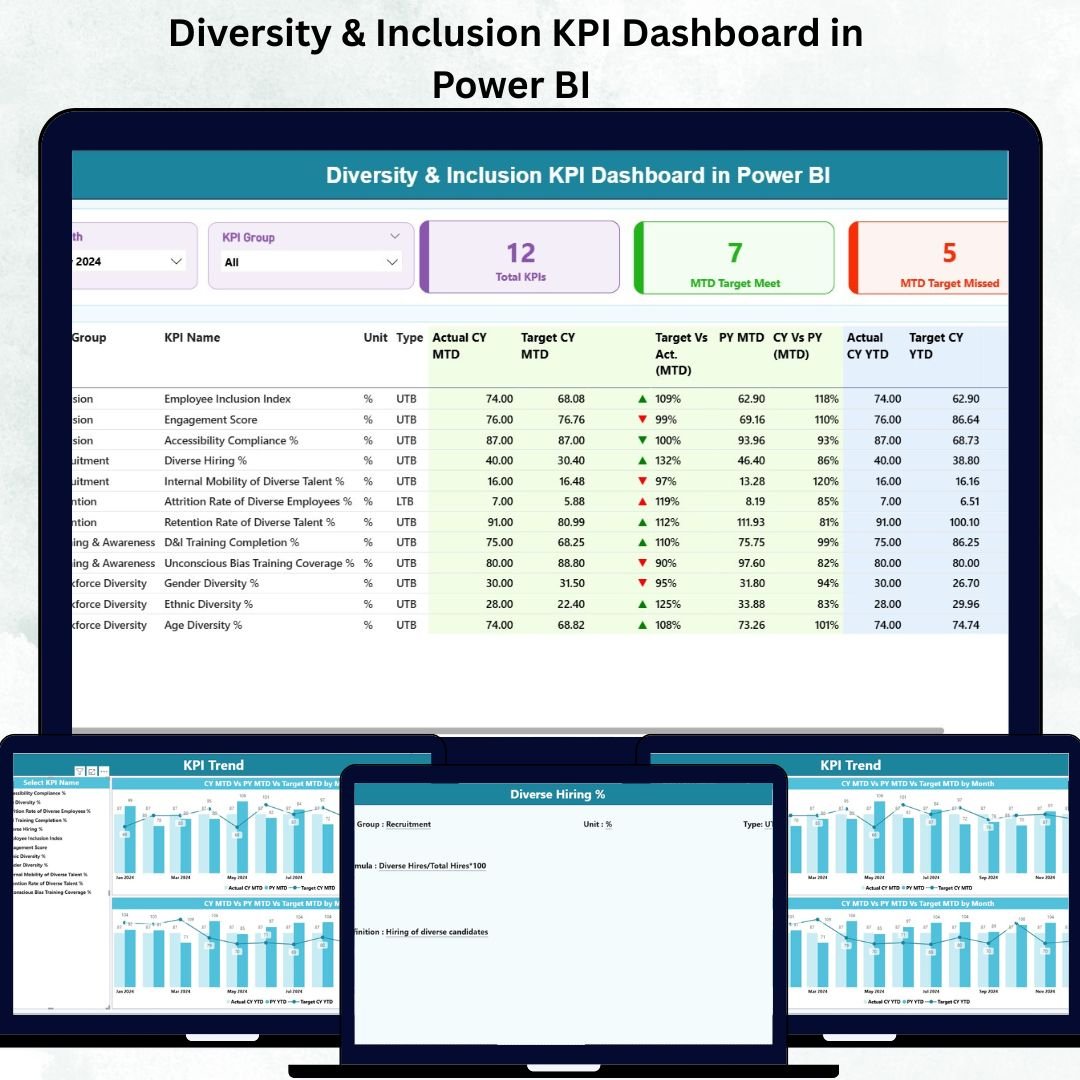Open focus mode on the KPI Trend chart
This screenshot has height=1080, width=1080.
91,771
